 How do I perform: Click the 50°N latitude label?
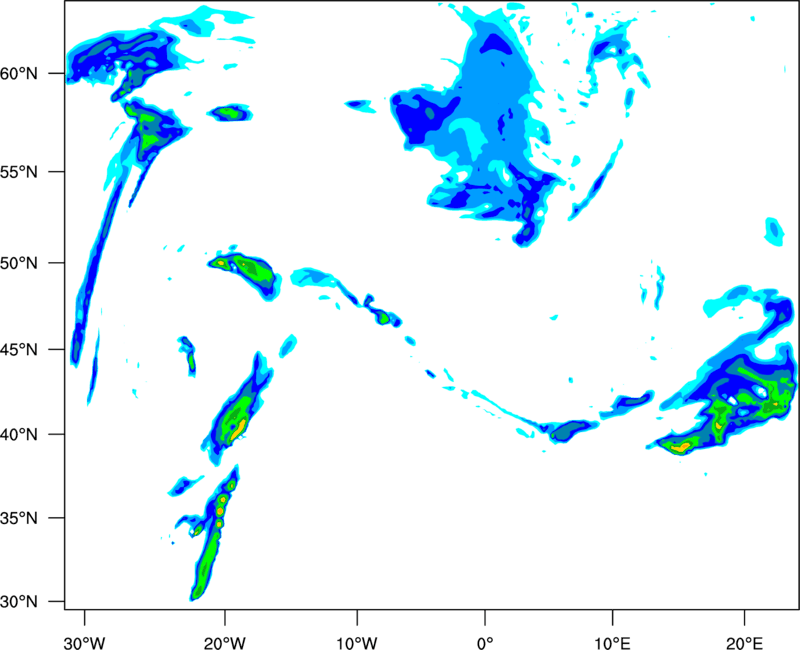pyautogui.click(x=19, y=263)
